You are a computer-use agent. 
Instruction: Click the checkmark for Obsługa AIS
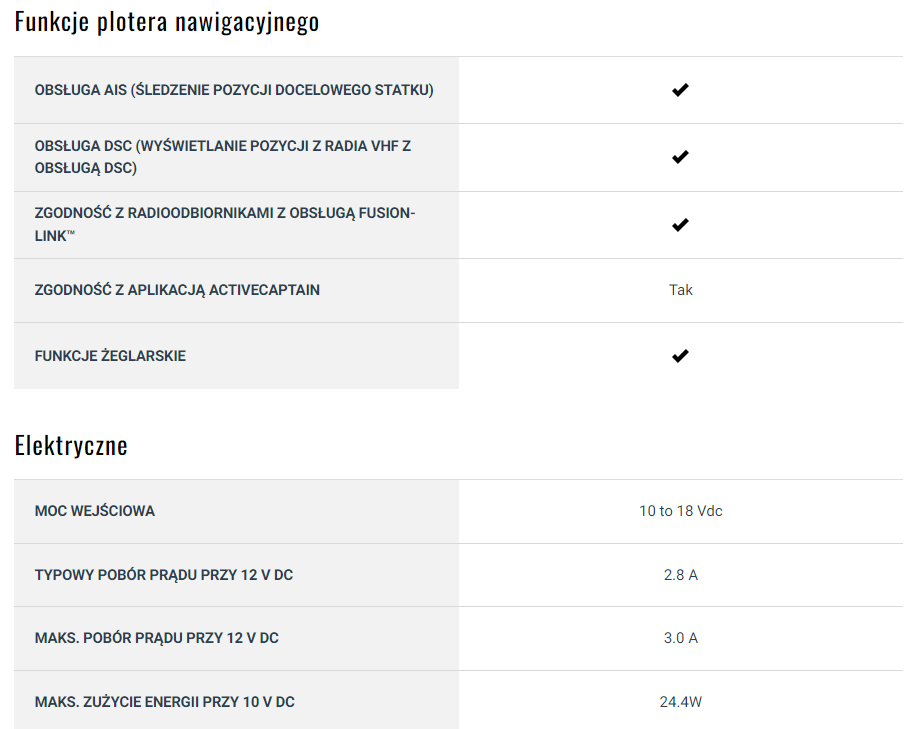(680, 90)
